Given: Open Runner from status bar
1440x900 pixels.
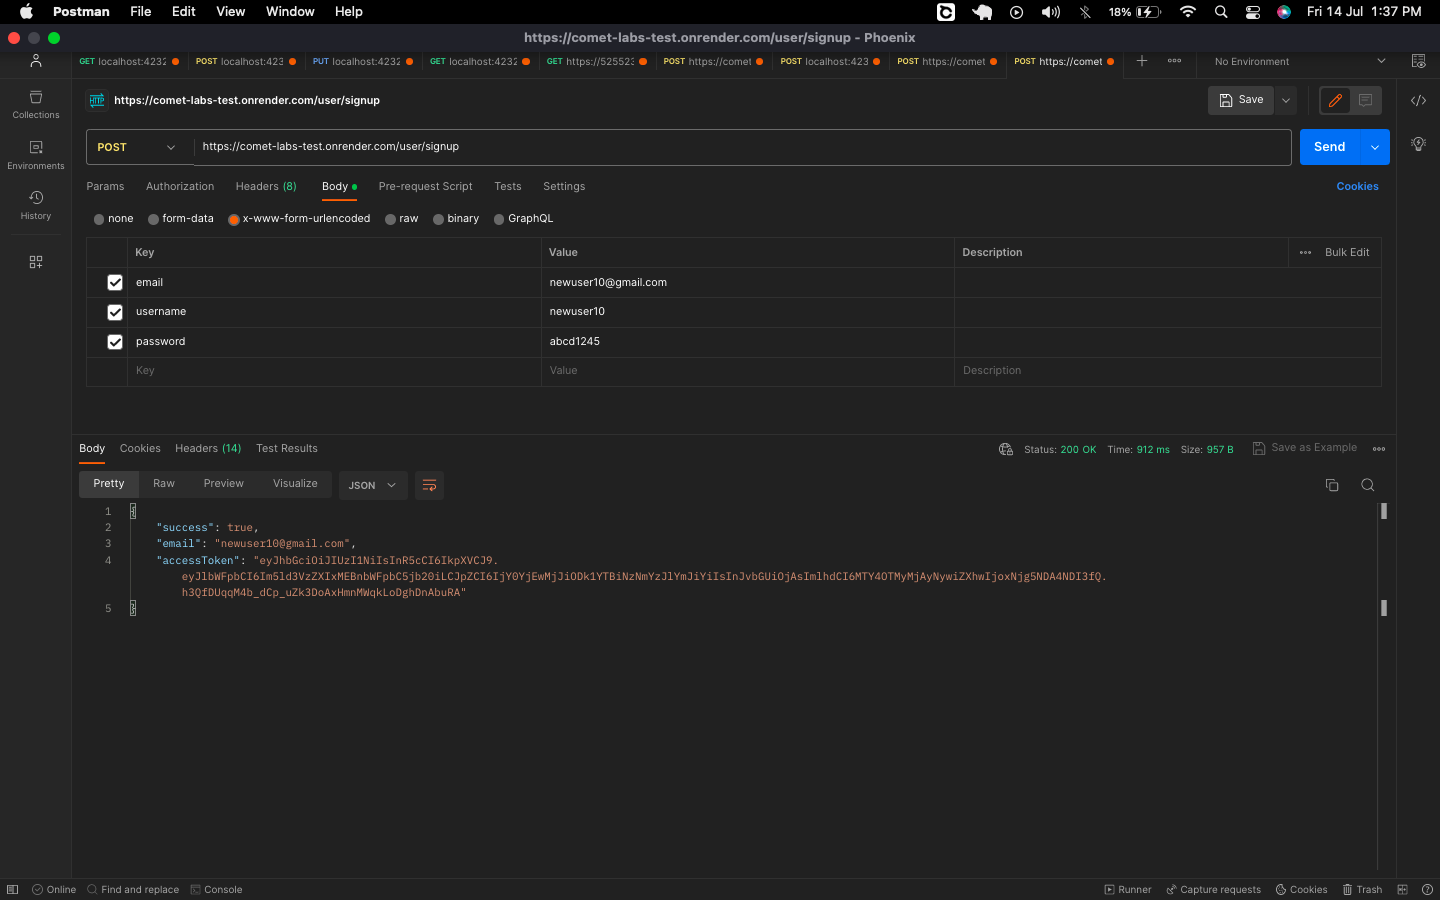Looking at the screenshot, I should (x=1128, y=889).
